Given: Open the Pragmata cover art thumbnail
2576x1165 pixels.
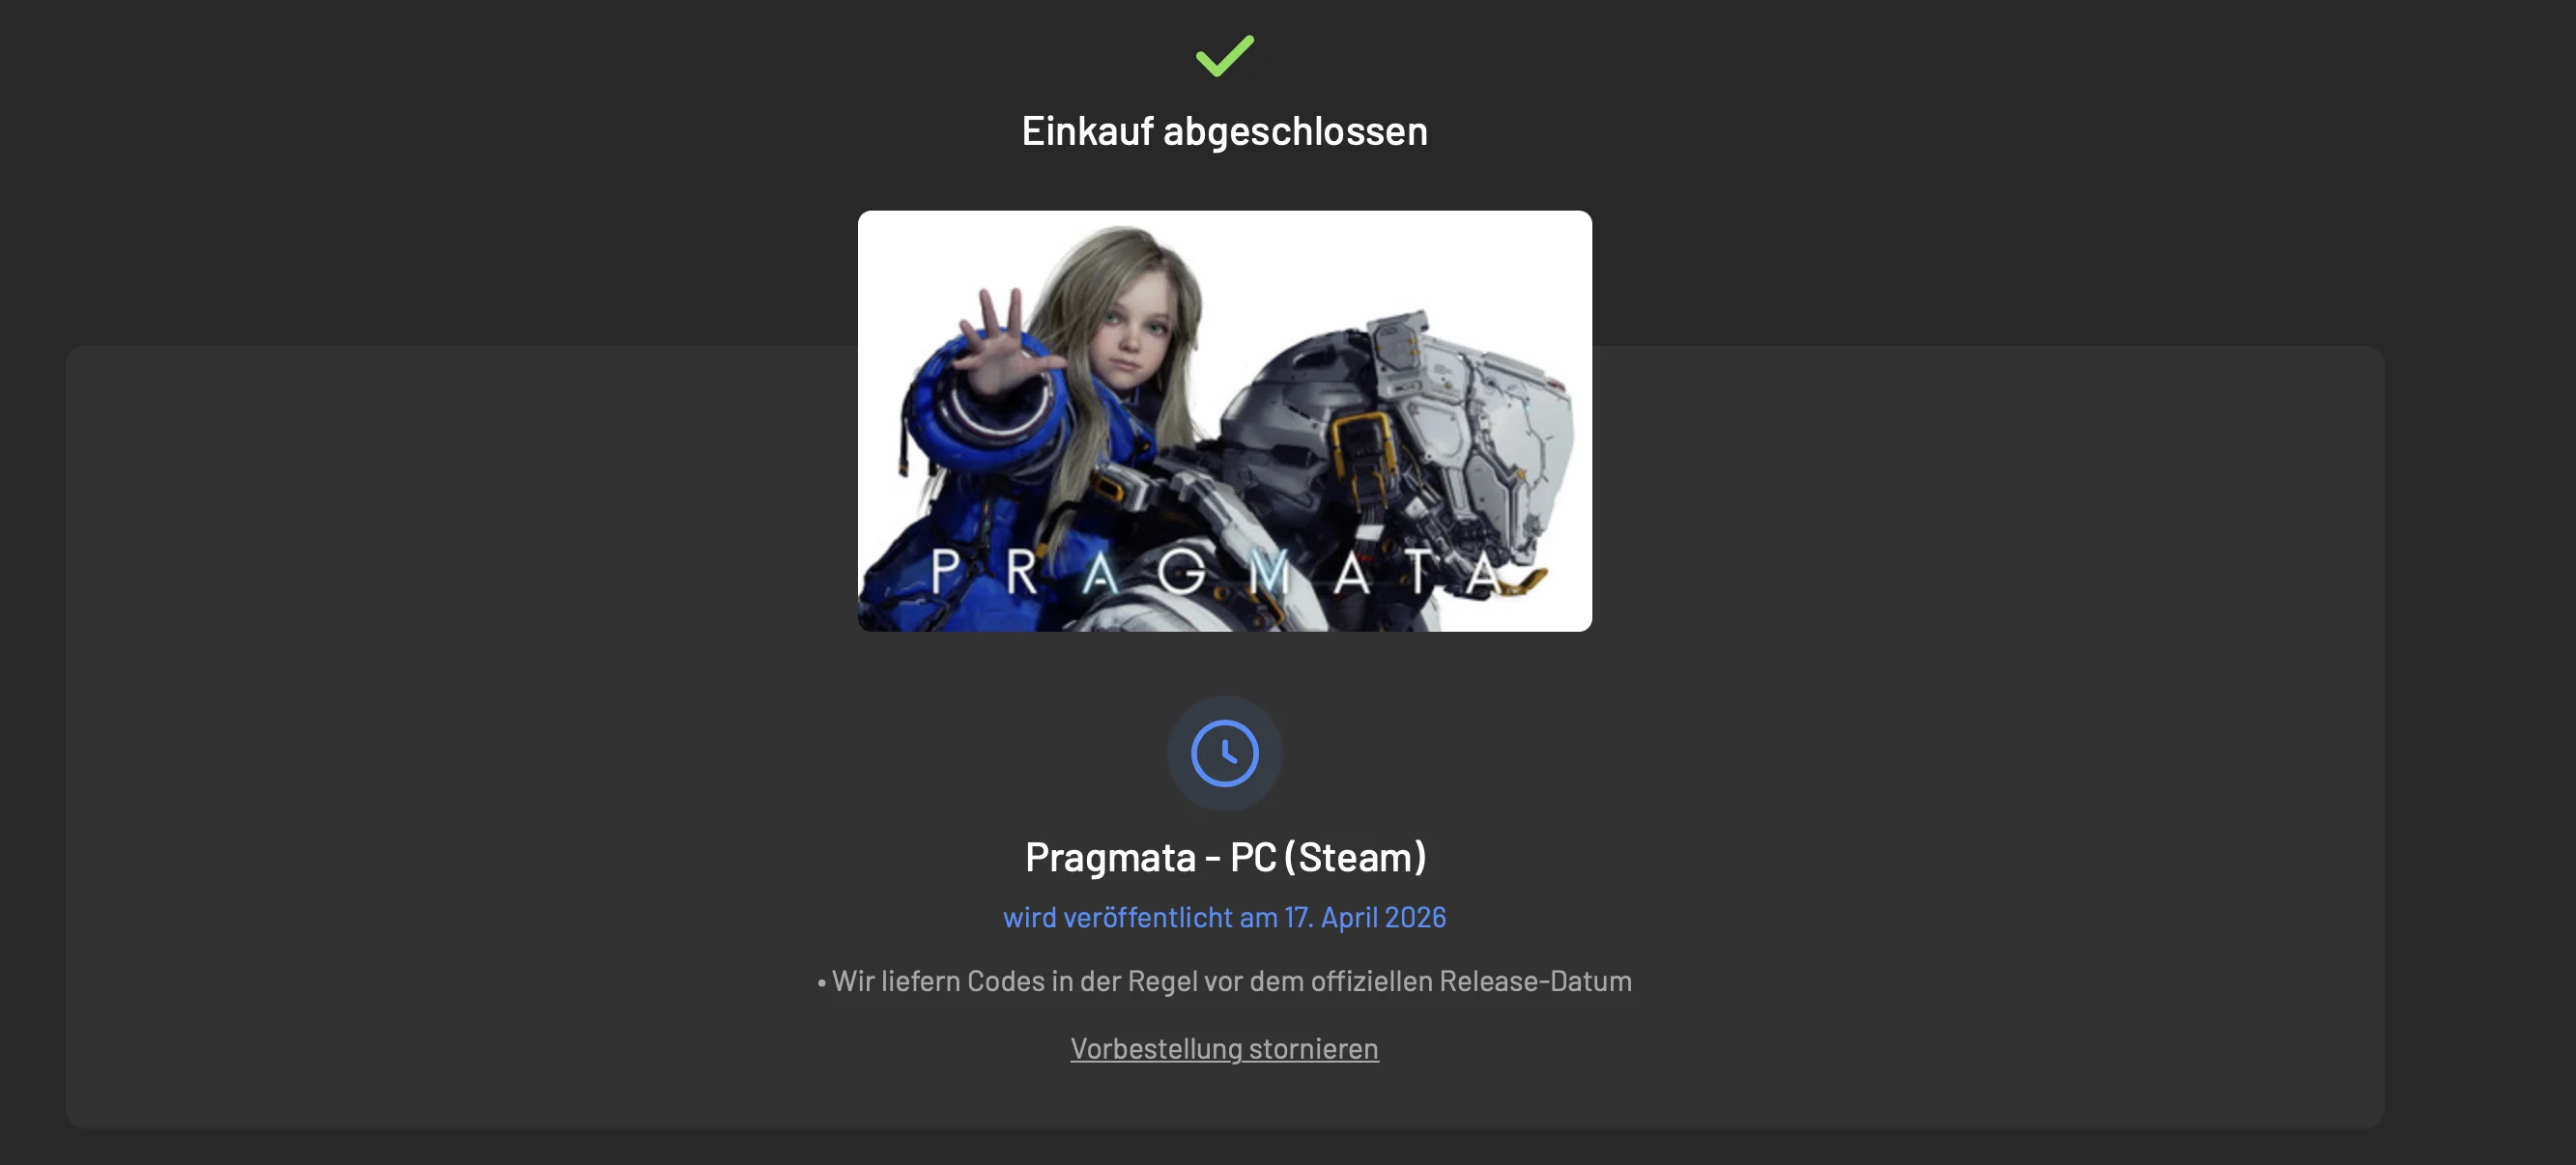Looking at the screenshot, I should click(x=1224, y=420).
